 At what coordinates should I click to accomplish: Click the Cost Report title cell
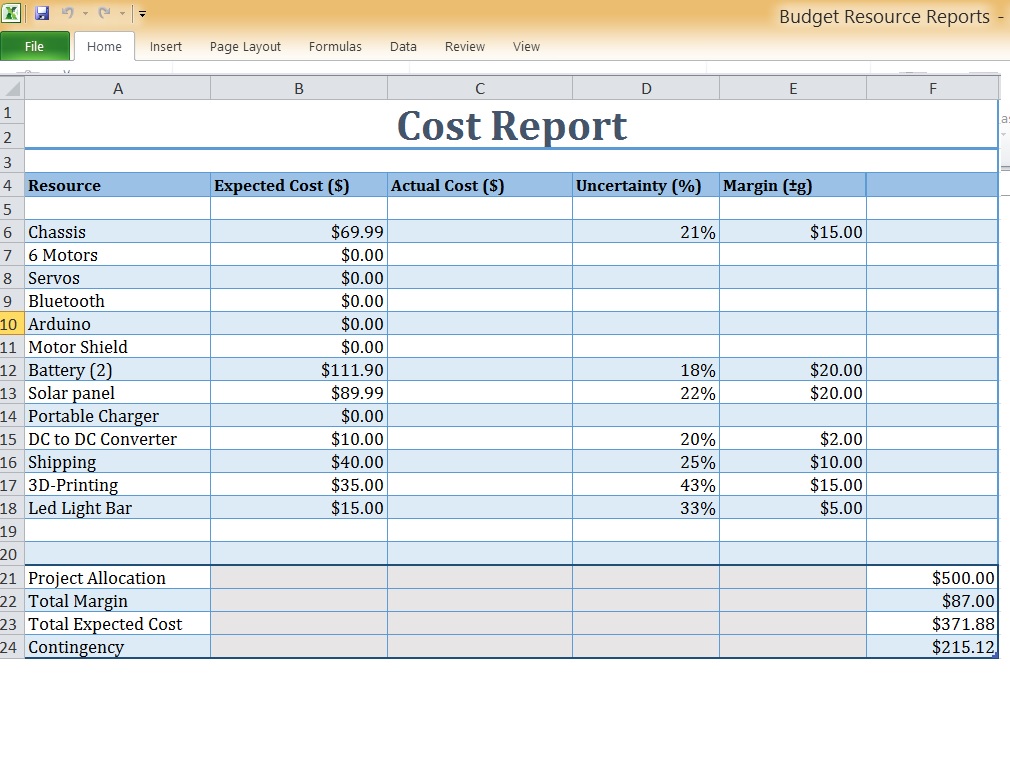coord(511,125)
